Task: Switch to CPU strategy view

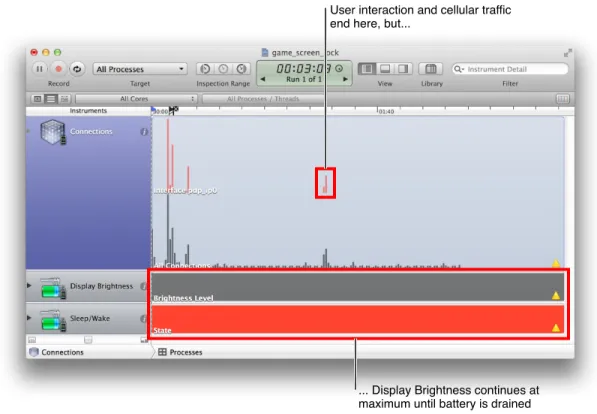Action: point(37,99)
